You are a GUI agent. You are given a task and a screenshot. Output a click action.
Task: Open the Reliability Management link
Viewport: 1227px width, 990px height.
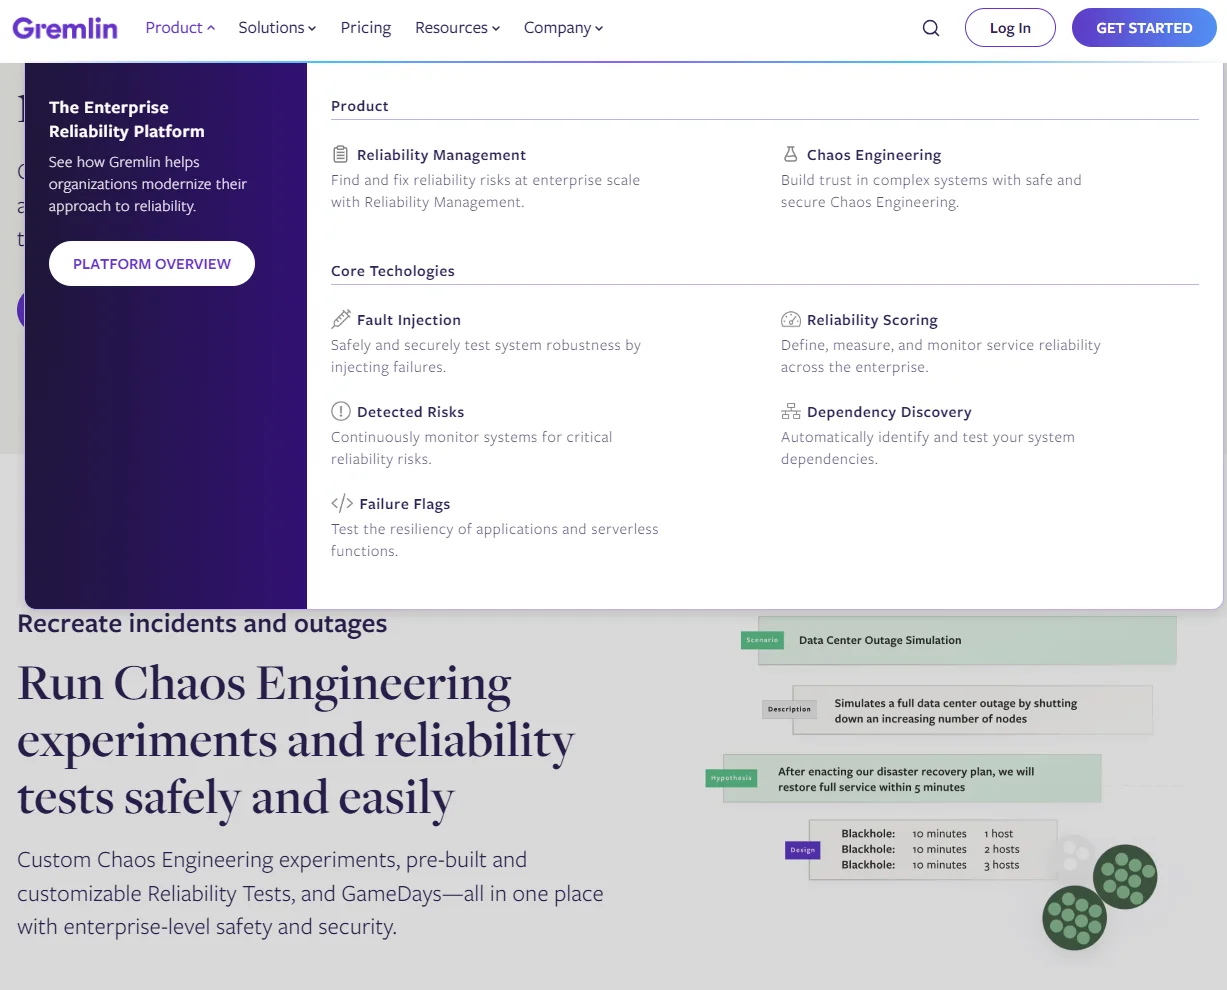[441, 155]
